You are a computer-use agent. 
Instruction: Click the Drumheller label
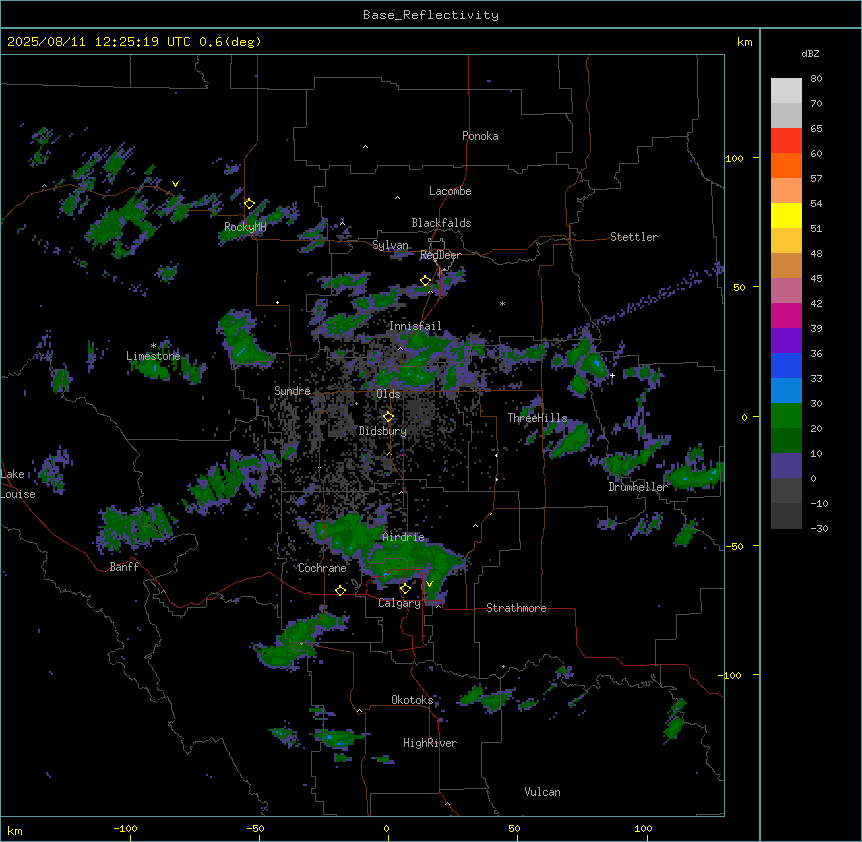638,487
